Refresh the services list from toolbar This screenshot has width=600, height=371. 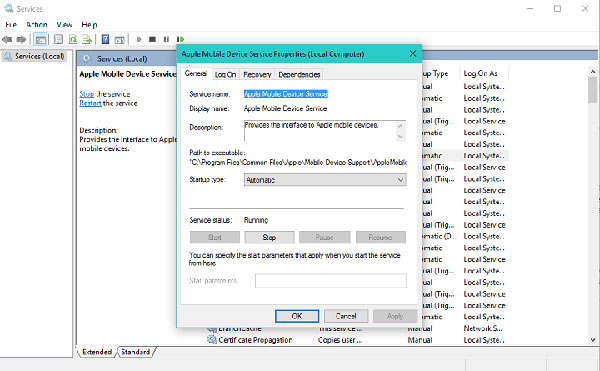pyautogui.click(x=73, y=39)
